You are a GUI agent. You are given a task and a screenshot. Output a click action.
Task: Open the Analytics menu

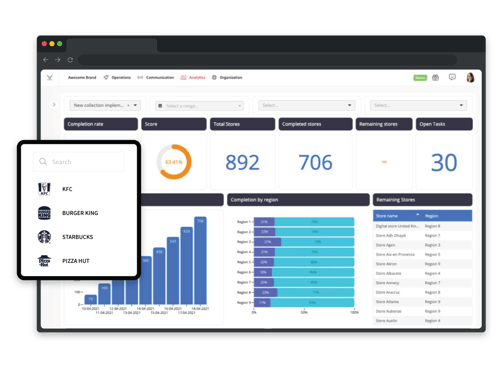click(x=193, y=77)
